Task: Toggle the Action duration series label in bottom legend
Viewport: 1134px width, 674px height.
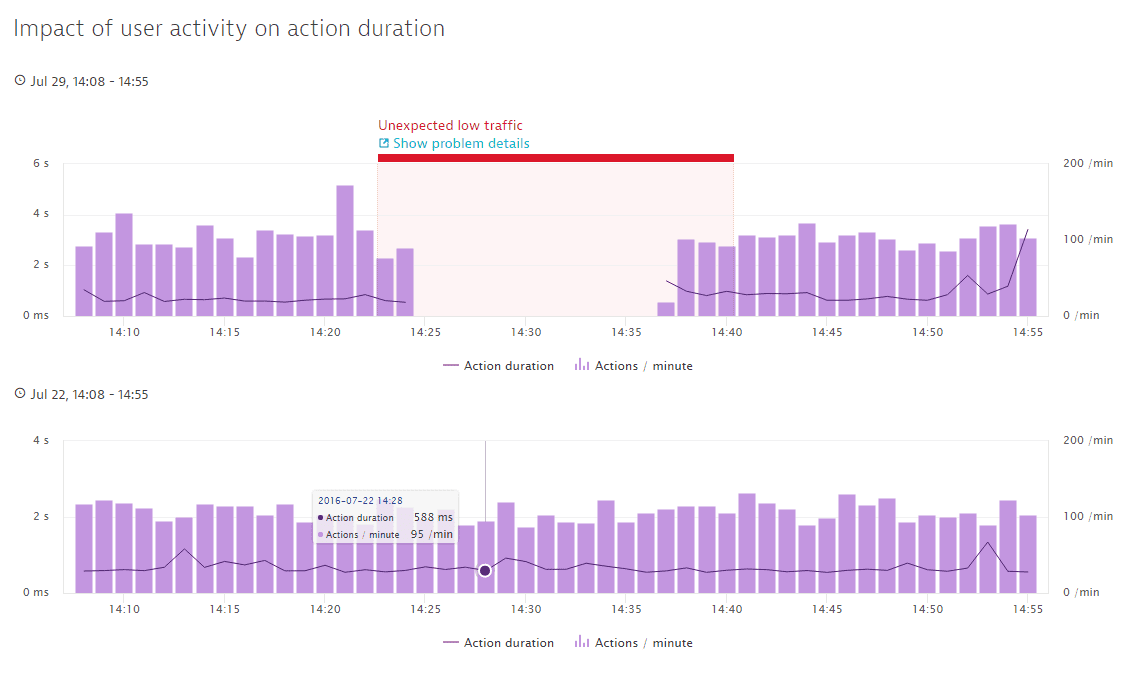Action: tap(508, 643)
